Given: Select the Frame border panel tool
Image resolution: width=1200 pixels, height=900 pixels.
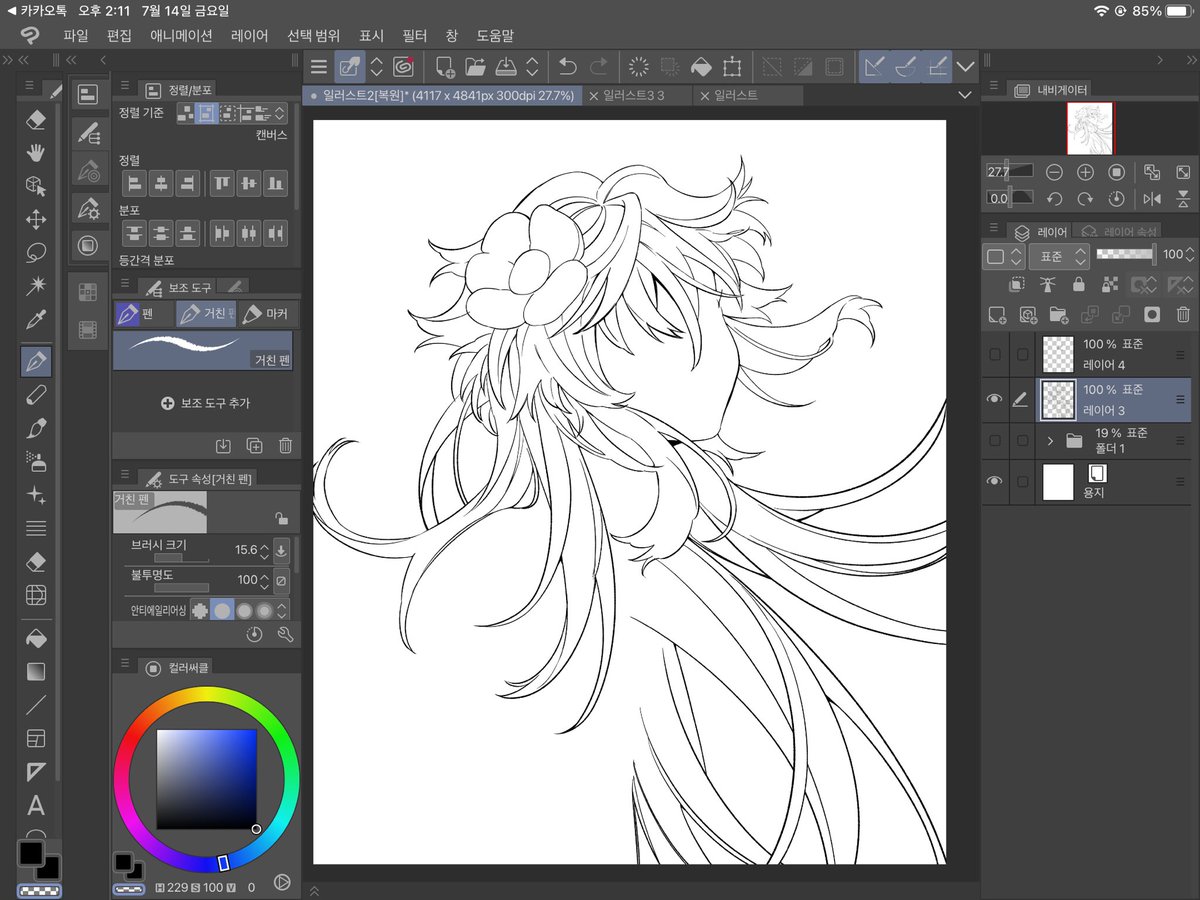Looking at the screenshot, I should pyautogui.click(x=36, y=739).
